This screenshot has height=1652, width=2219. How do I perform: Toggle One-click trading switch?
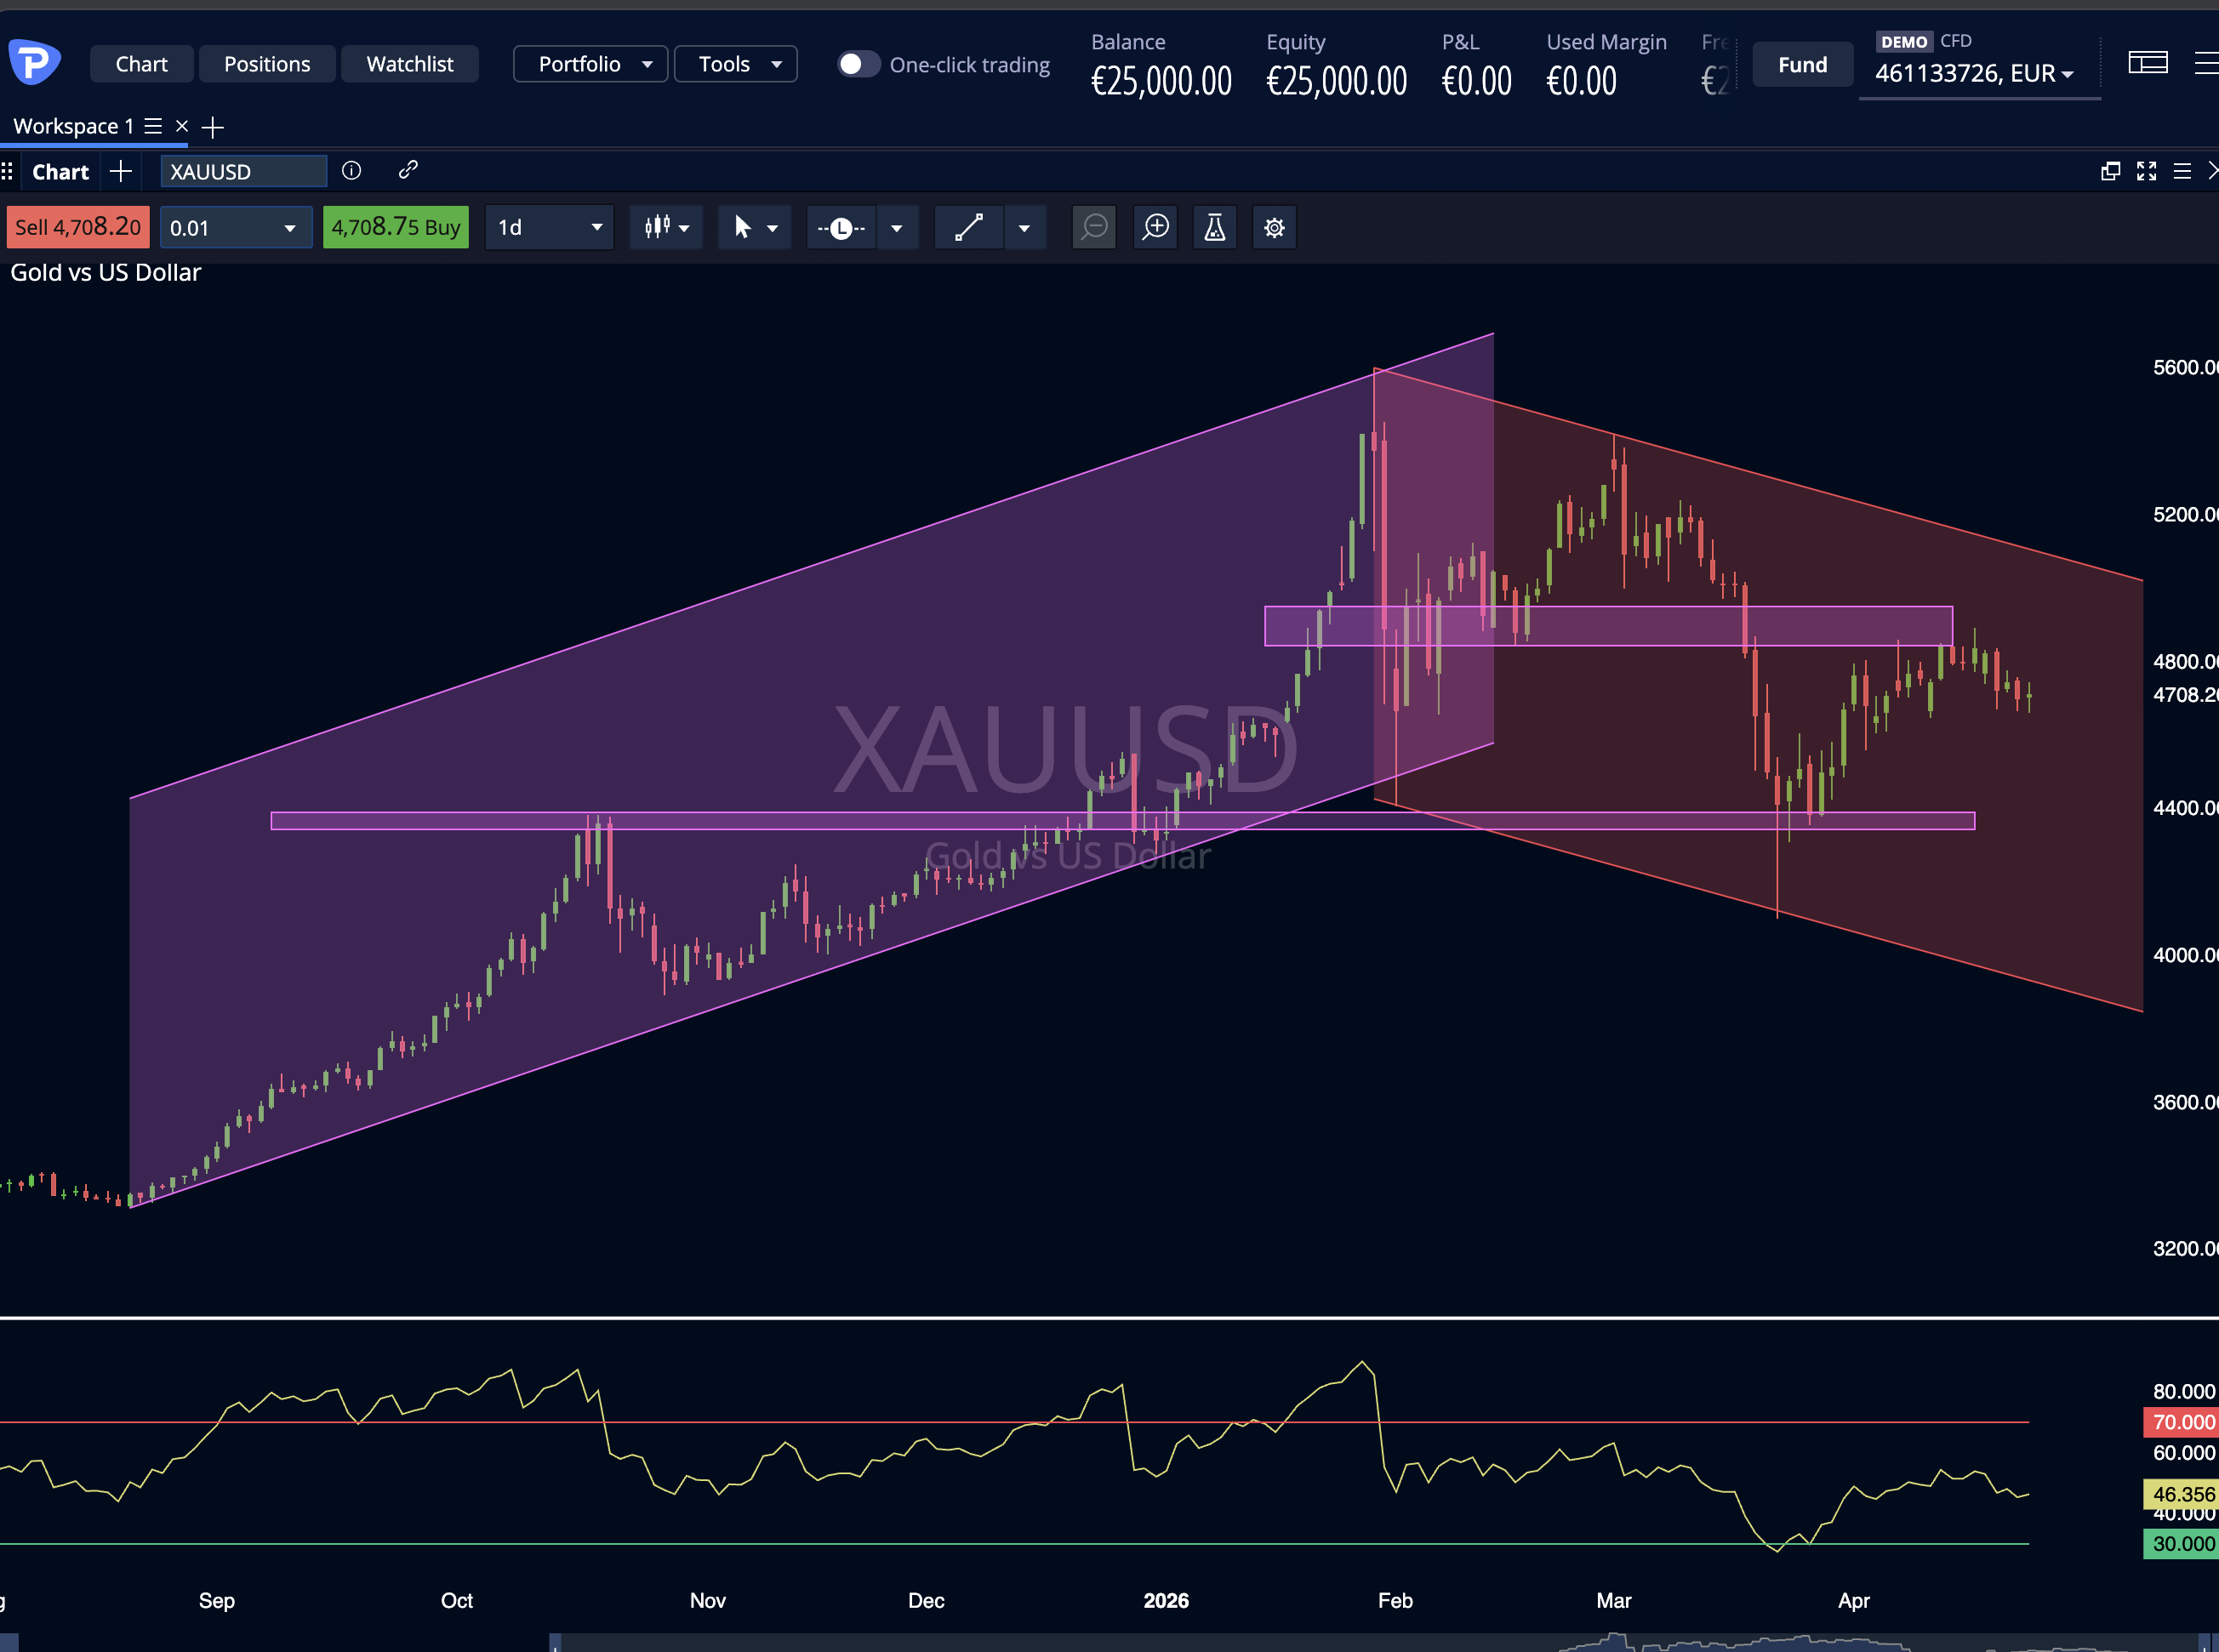click(x=857, y=64)
